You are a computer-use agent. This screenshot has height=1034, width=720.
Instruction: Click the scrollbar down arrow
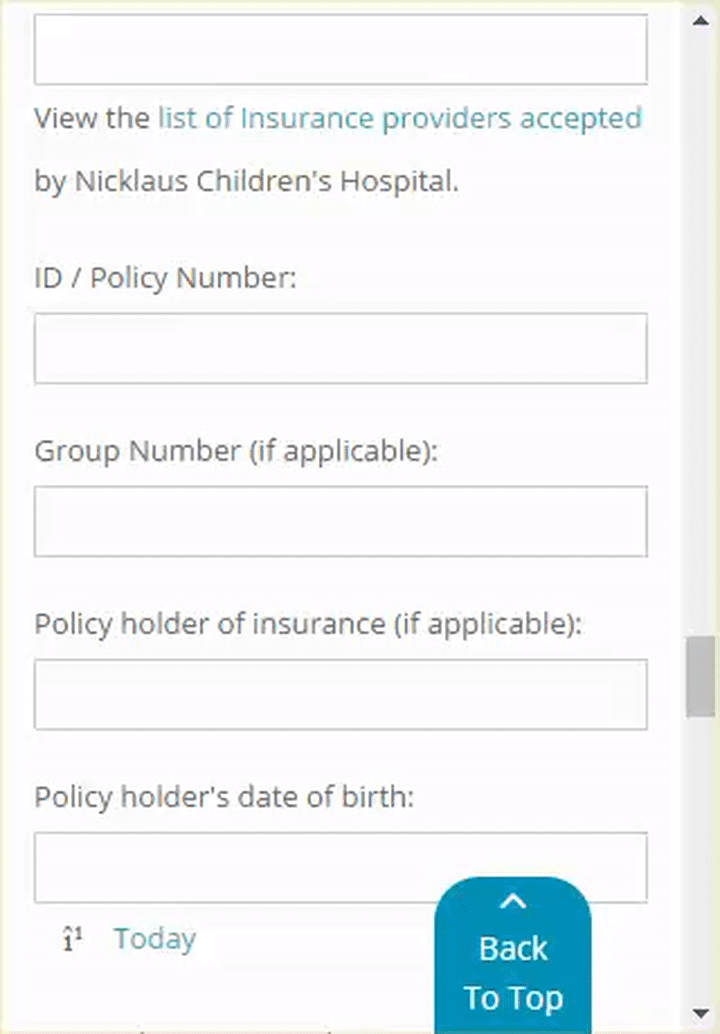700,1014
